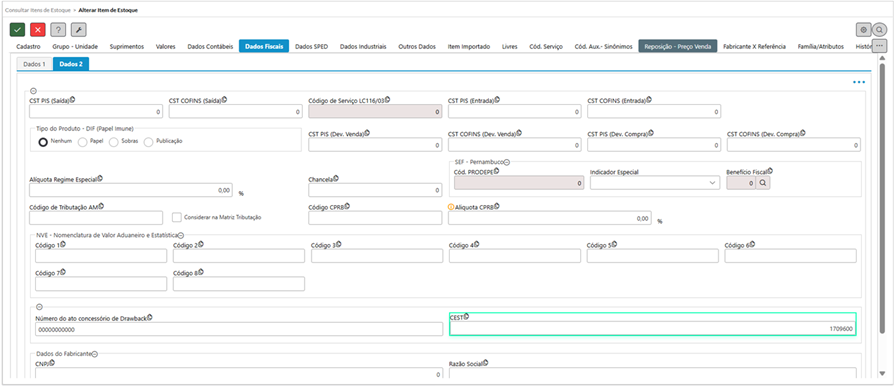Select the Publicação radio option
This screenshot has height=386, width=895.
(x=148, y=142)
